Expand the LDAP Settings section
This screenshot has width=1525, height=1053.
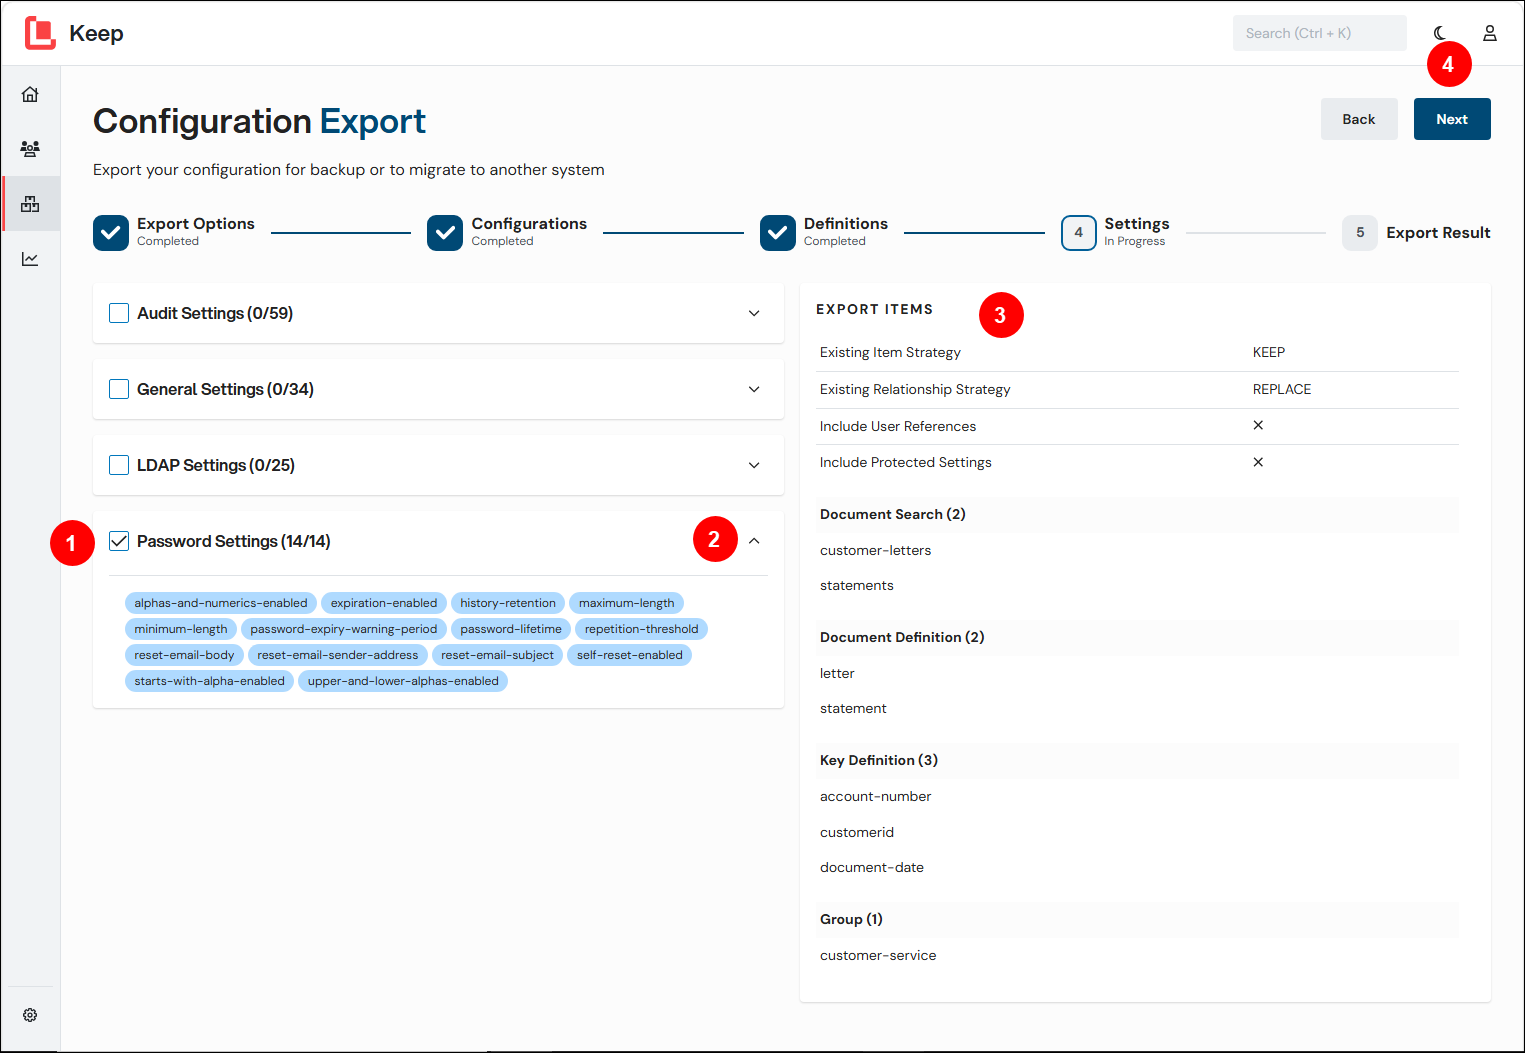click(x=754, y=465)
